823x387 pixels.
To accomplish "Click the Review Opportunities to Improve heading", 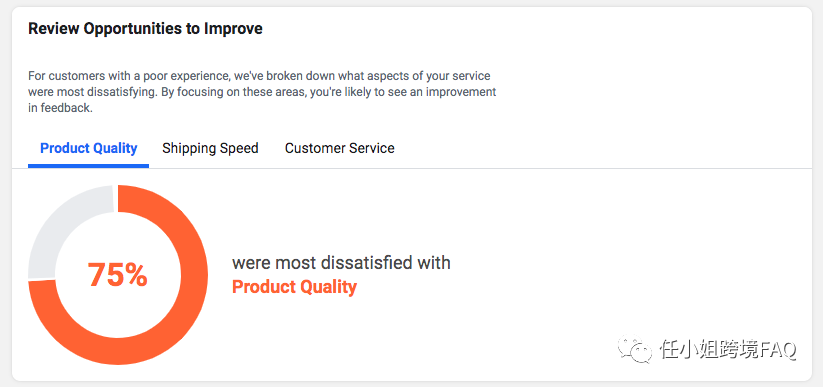I will tap(145, 28).
